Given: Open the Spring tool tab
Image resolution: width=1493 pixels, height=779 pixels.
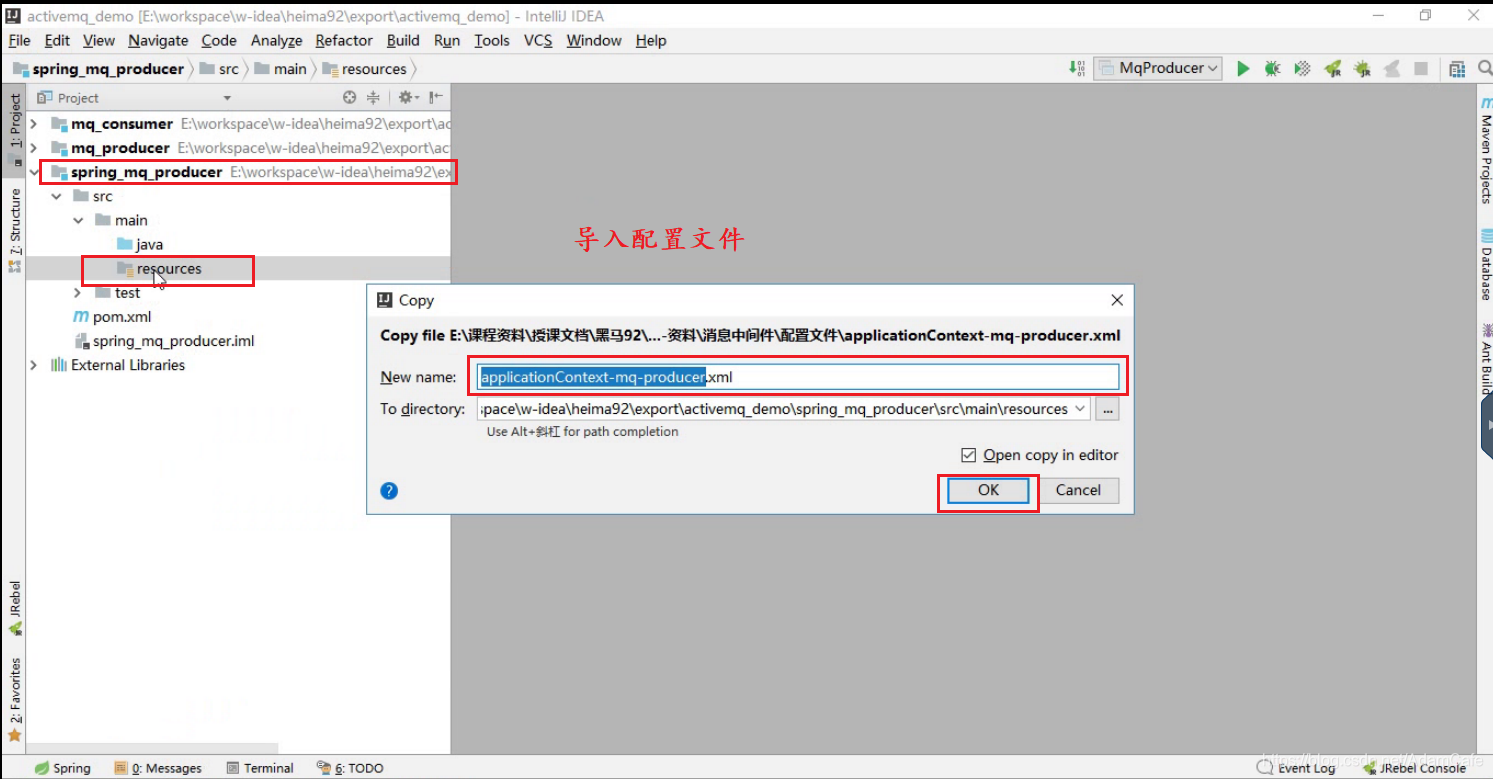Looking at the screenshot, I should click(x=62, y=768).
